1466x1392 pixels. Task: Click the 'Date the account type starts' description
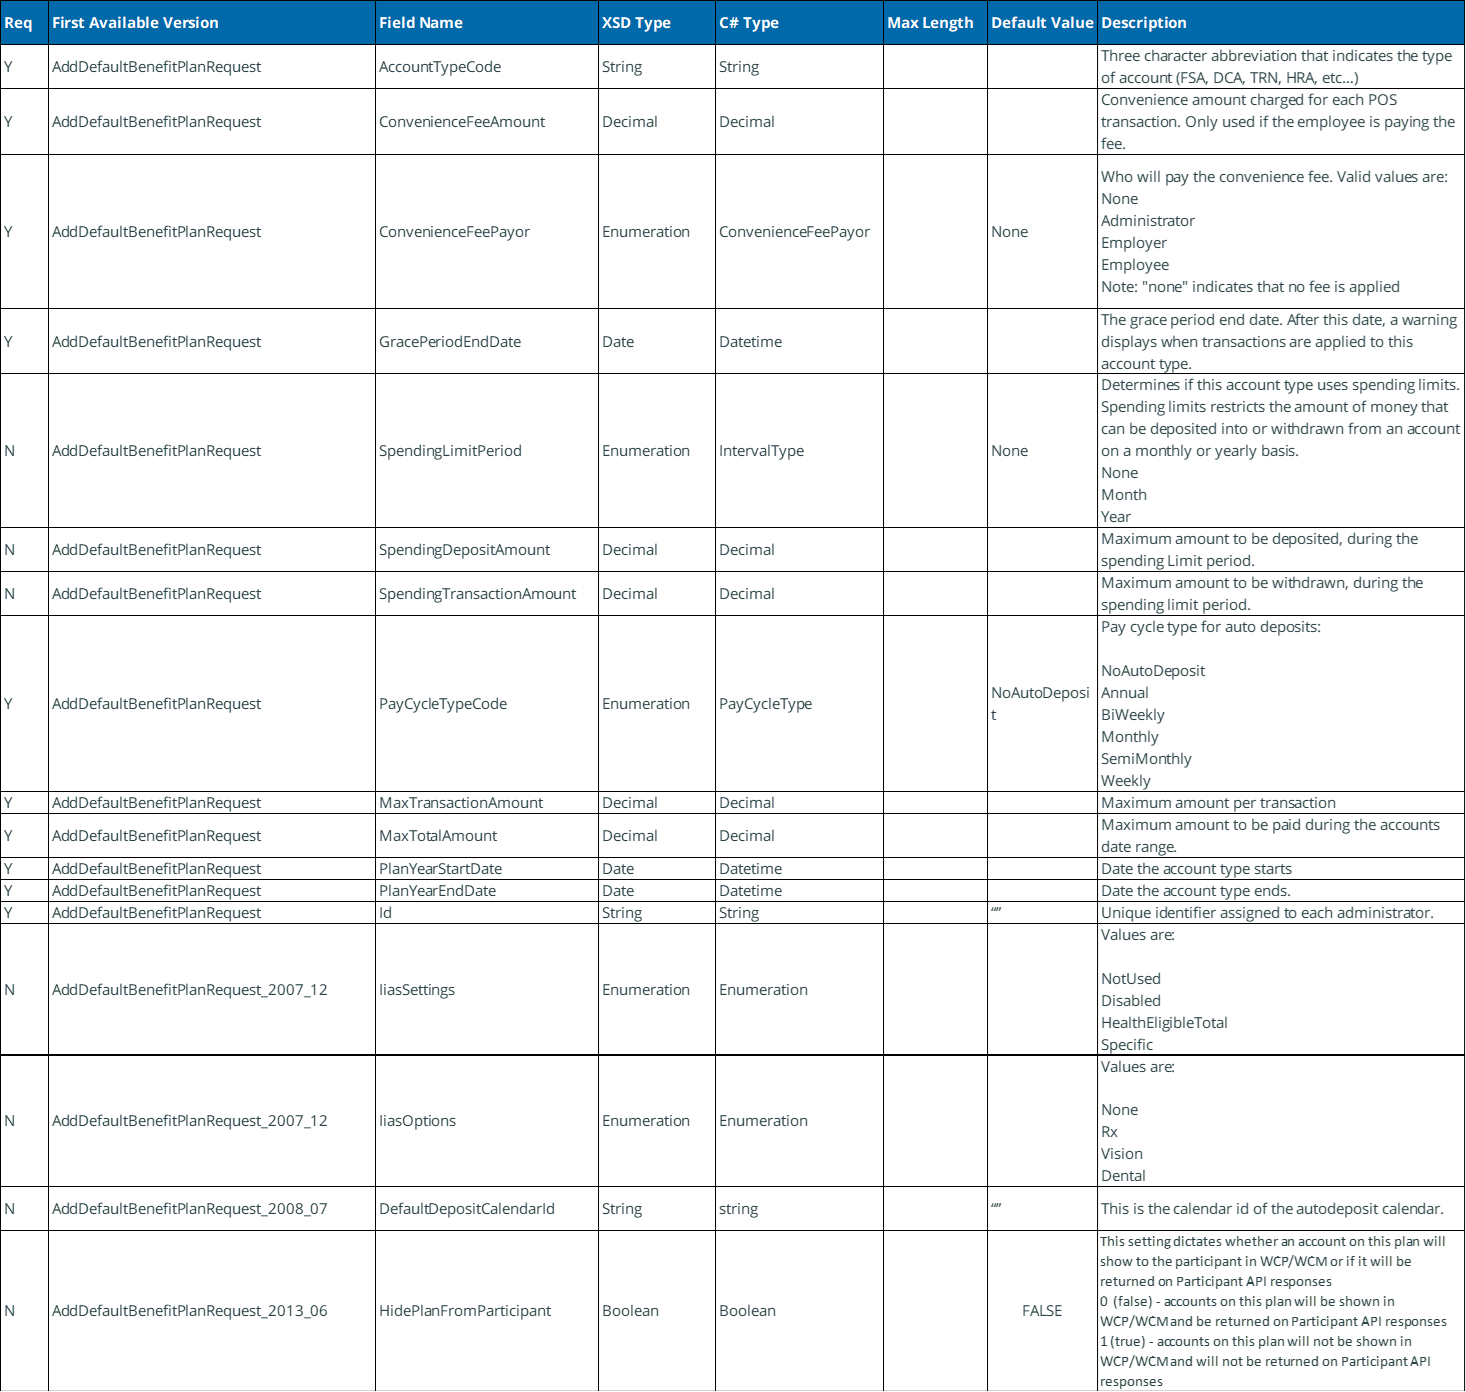[x=1281, y=869]
